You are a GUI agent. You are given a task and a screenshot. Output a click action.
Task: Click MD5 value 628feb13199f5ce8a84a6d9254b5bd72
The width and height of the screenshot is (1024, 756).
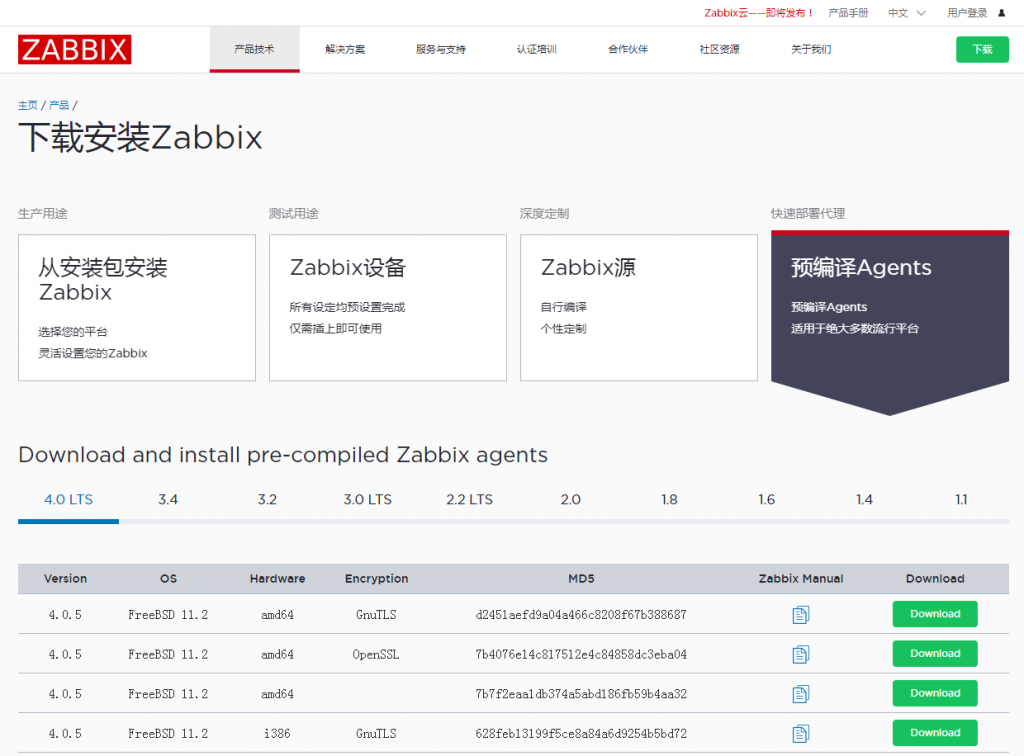click(x=581, y=734)
